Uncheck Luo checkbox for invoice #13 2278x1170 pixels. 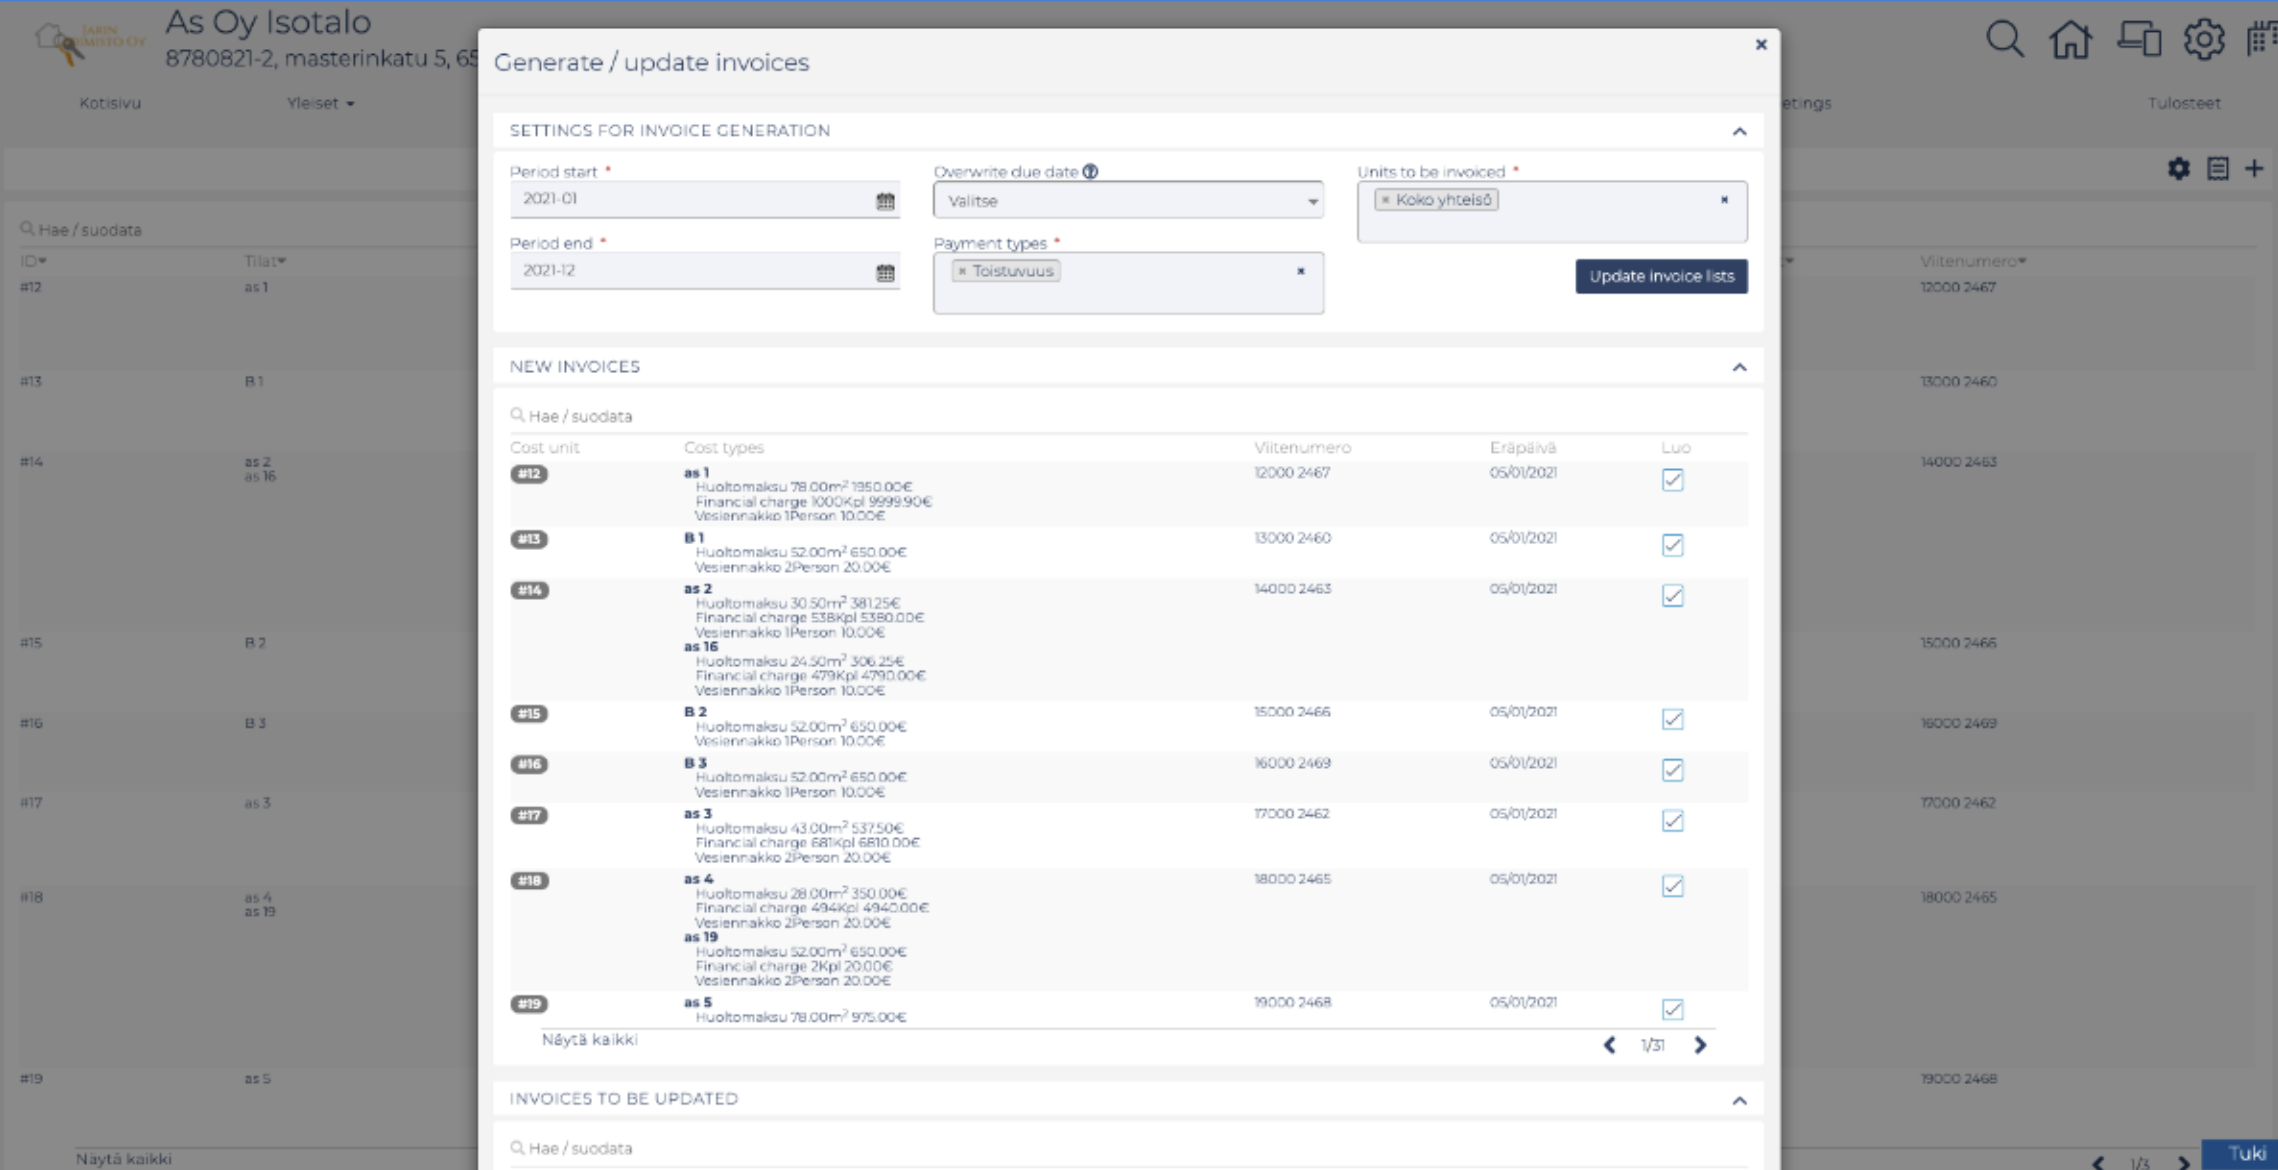tap(1672, 545)
